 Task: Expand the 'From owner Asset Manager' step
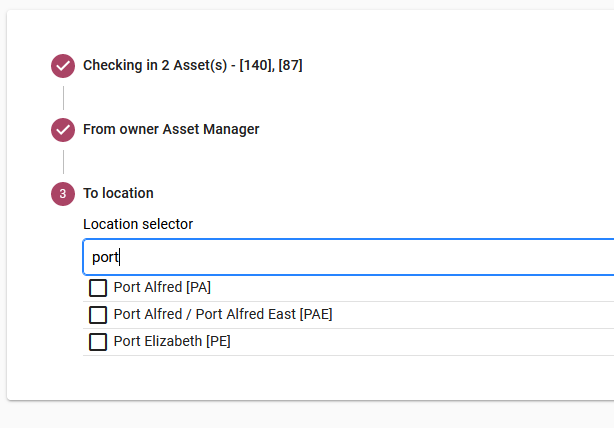pos(171,129)
